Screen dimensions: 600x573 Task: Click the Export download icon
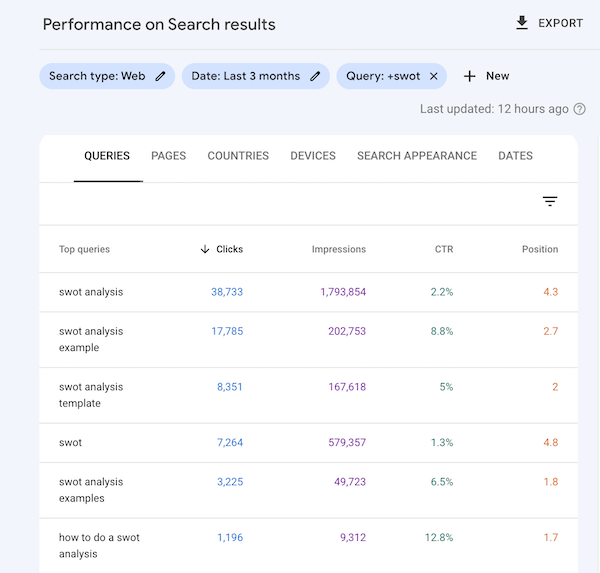tap(522, 23)
